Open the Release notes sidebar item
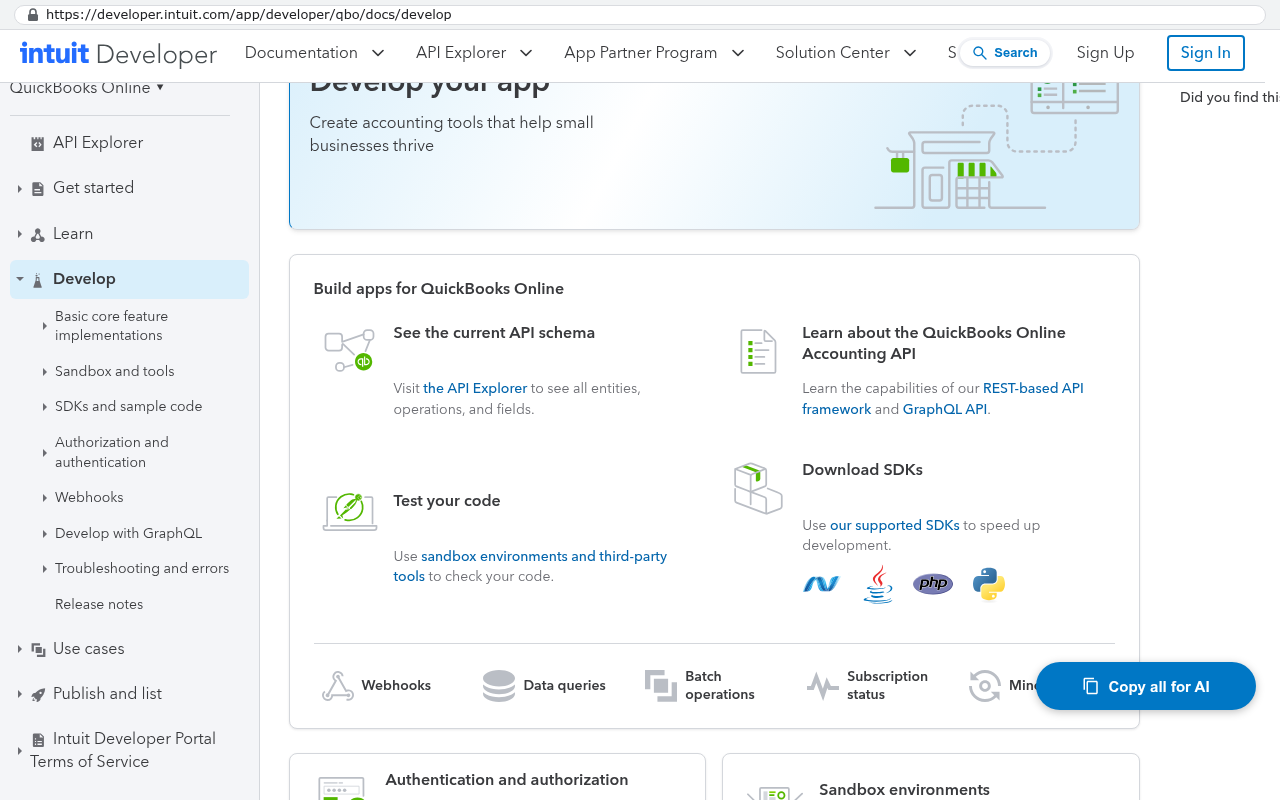 pos(99,604)
